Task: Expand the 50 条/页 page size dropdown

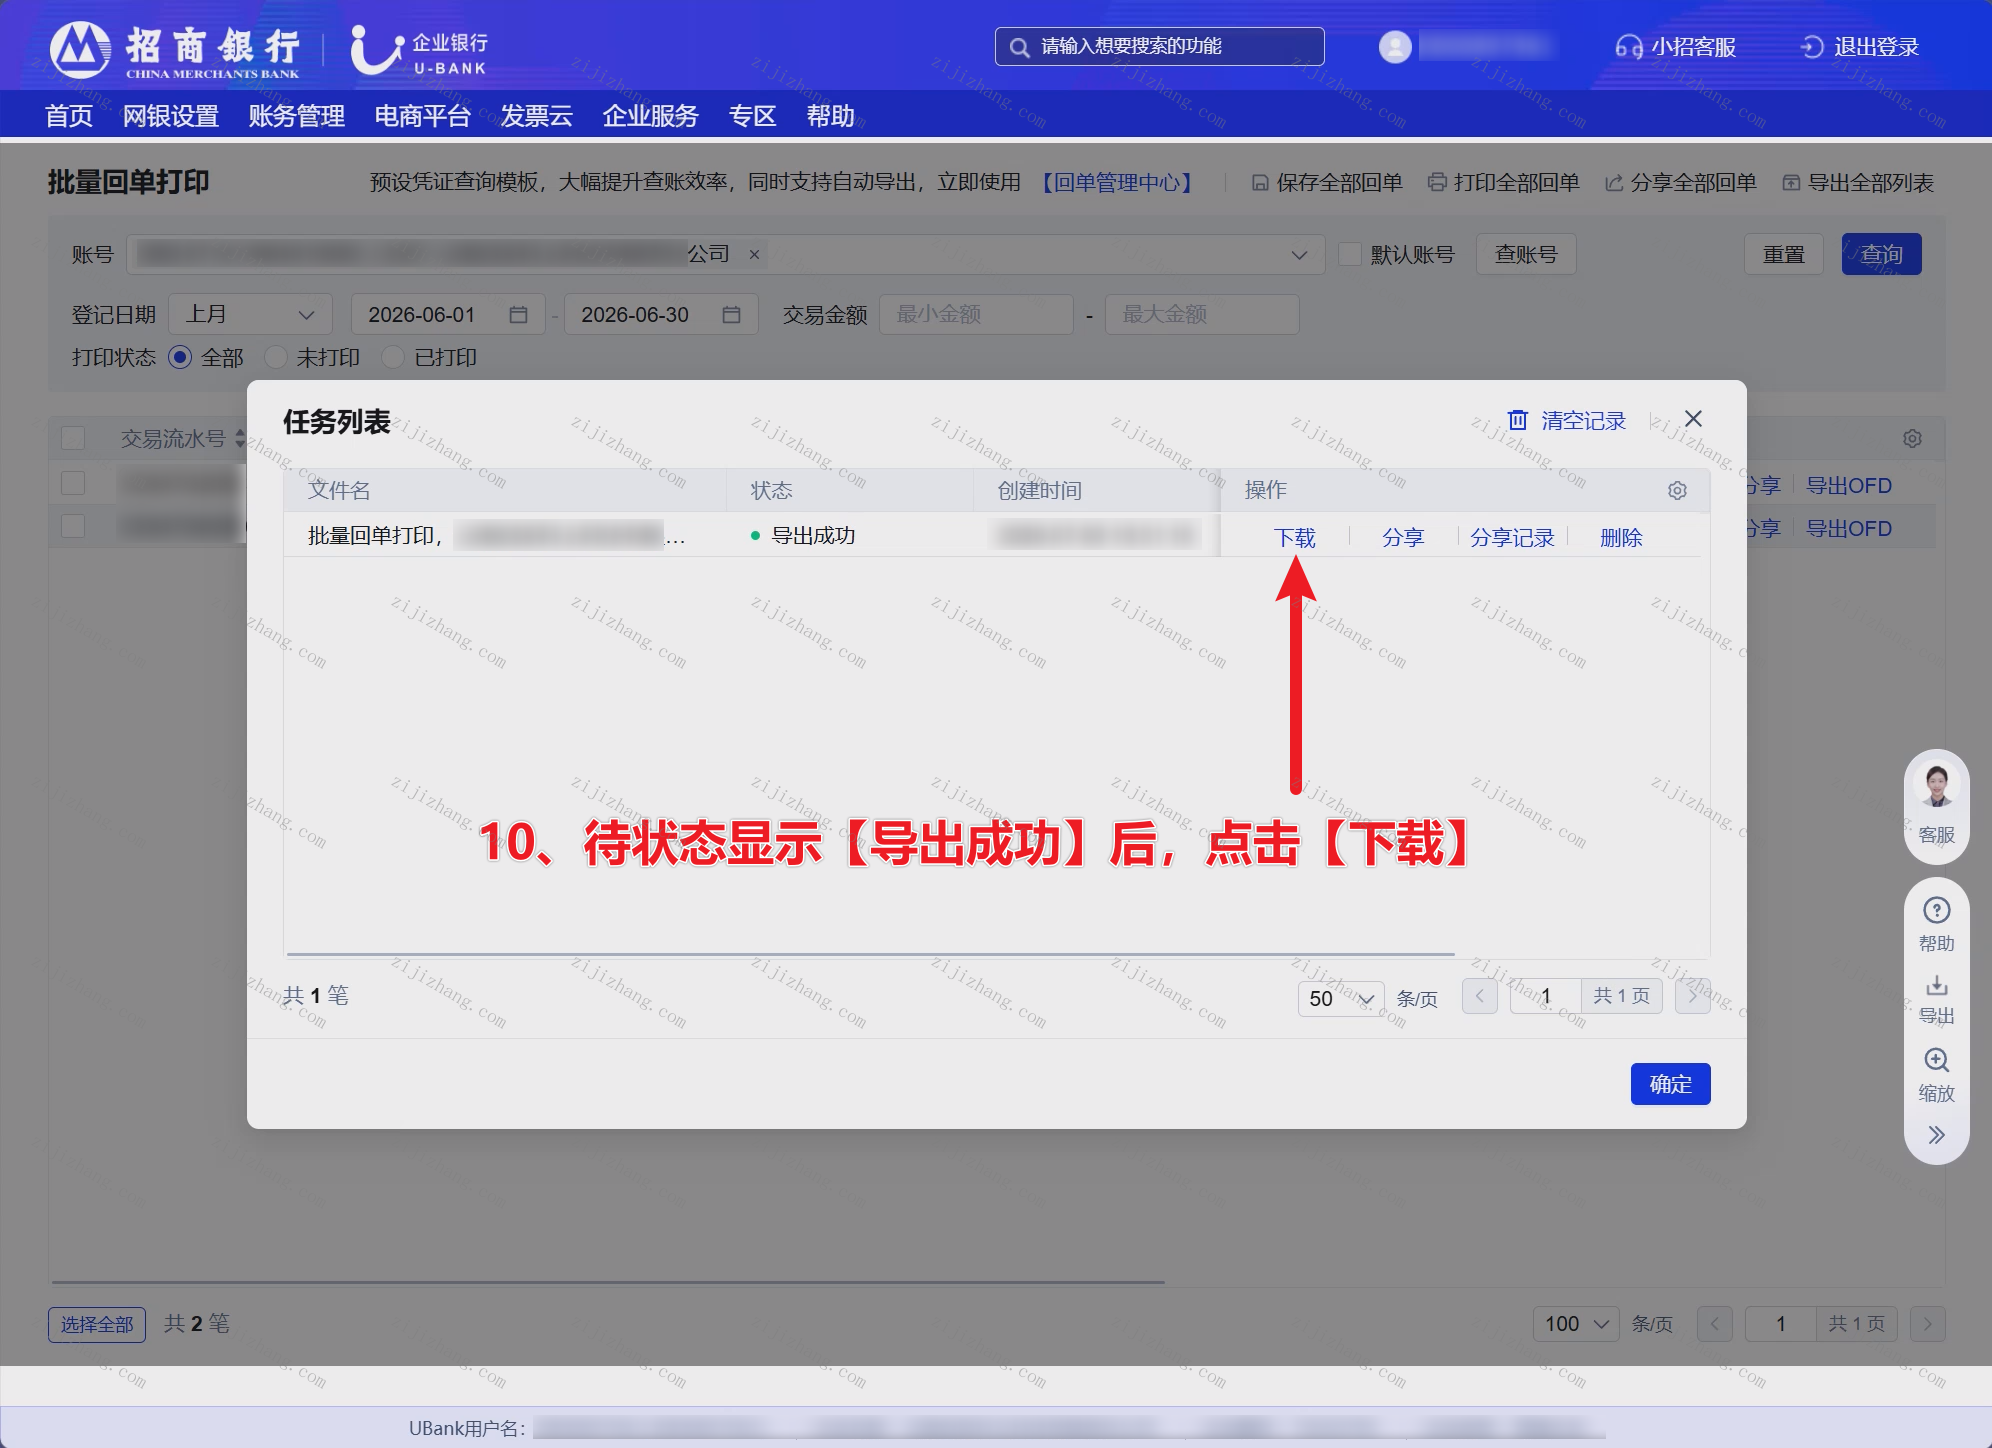Action: [1341, 998]
